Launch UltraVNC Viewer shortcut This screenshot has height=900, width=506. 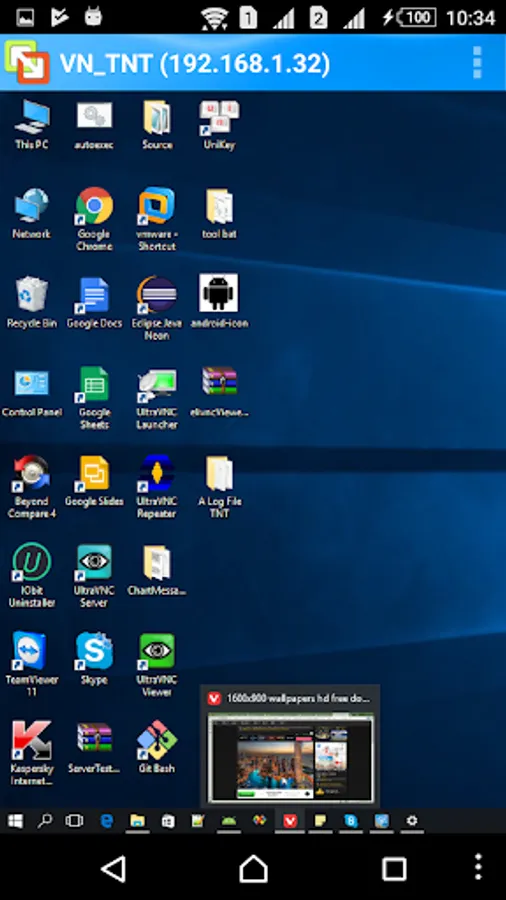pos(157,665)
